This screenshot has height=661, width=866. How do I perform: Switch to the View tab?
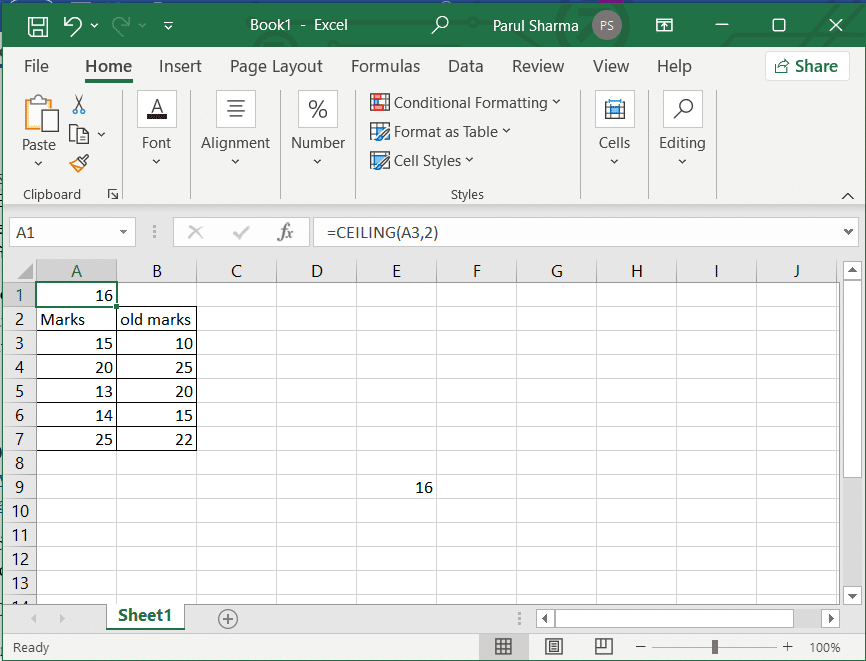coord(611,66)
